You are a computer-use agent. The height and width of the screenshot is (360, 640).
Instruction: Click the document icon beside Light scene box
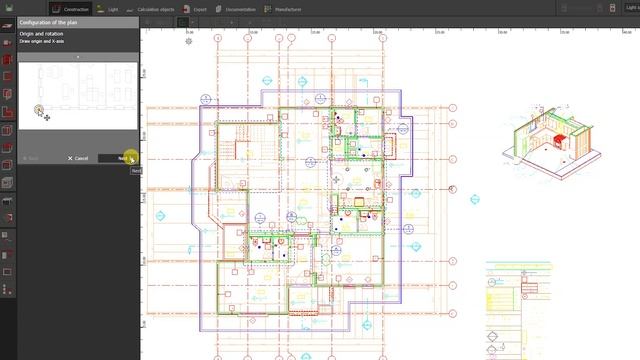pyautogui.click(x=612, y=8)
